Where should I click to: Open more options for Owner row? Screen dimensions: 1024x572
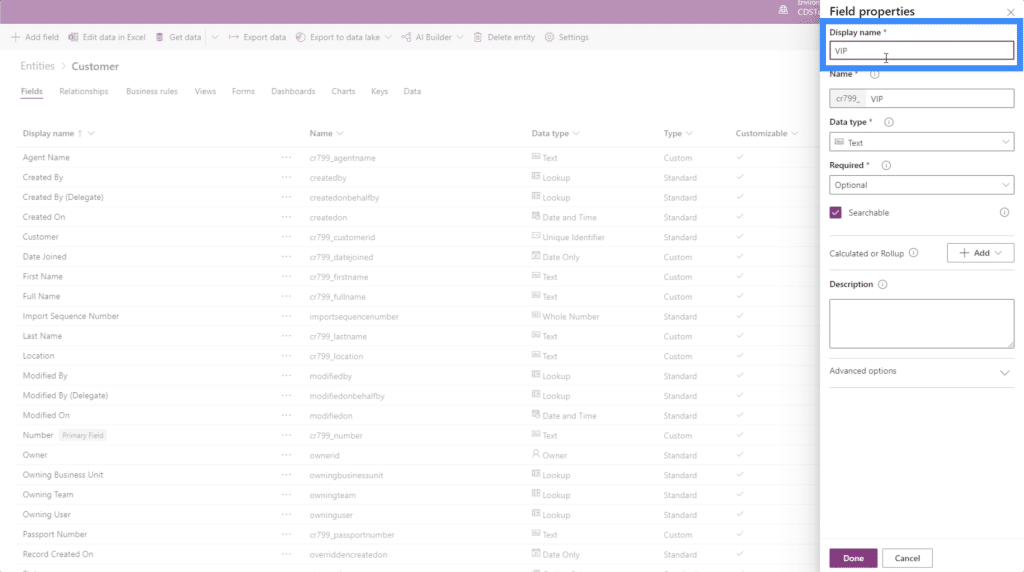(286, 454)
